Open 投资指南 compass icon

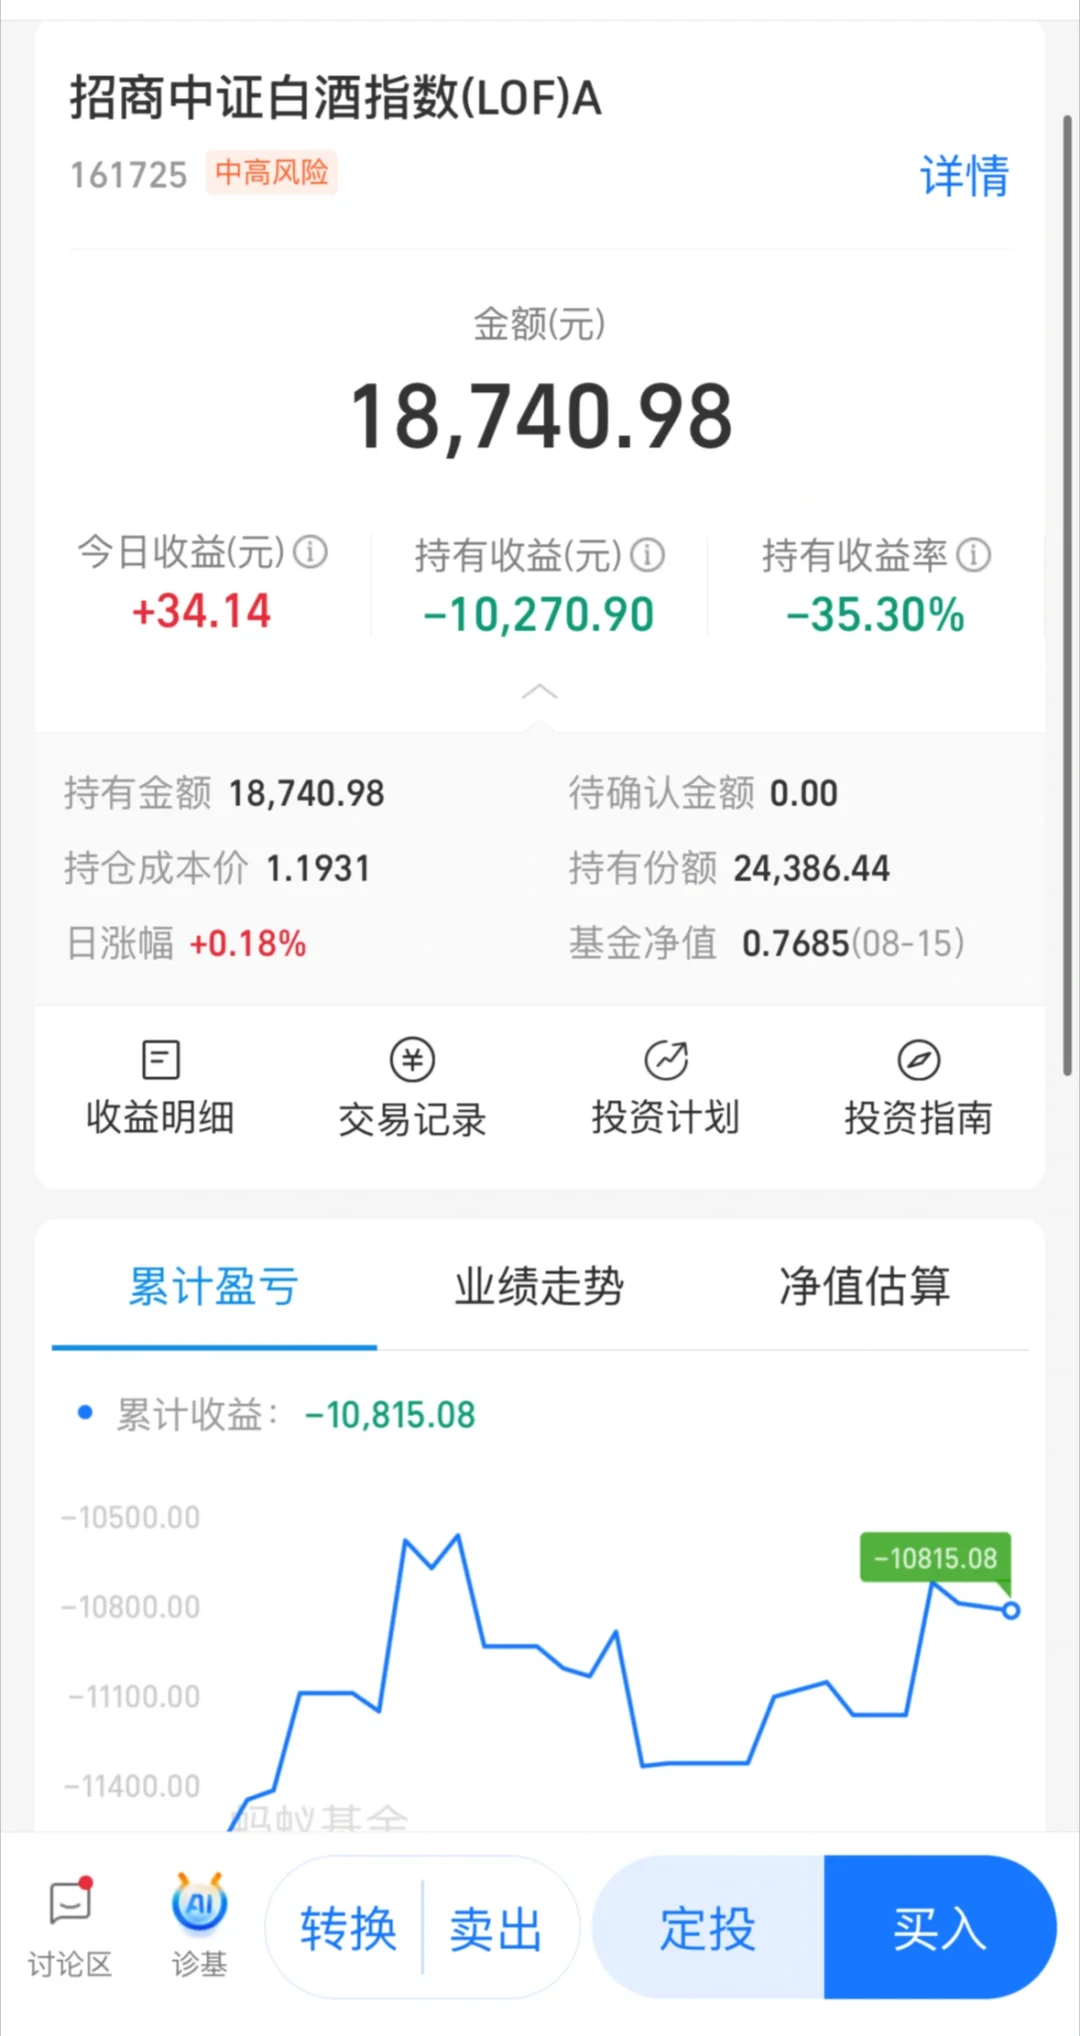pos(918,1060)
